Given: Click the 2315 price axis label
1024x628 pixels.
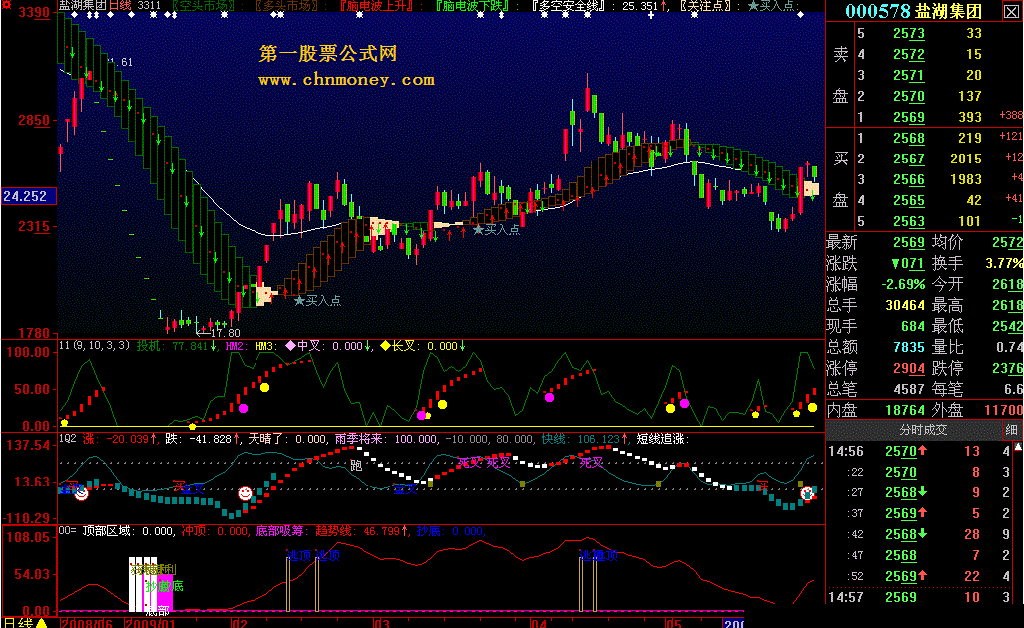Looking at the screenshot, I should 34,227.
